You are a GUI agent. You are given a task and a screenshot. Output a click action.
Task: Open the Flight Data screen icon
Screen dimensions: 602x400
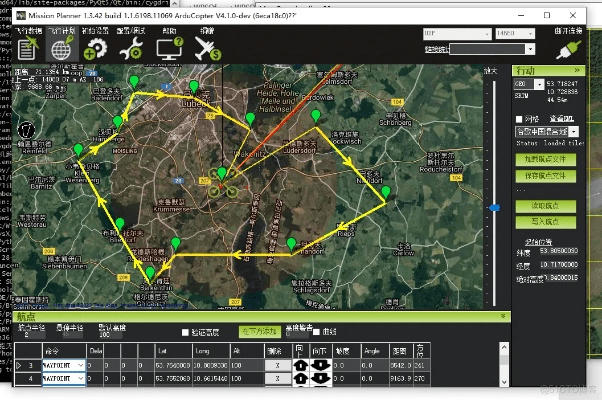27,45
